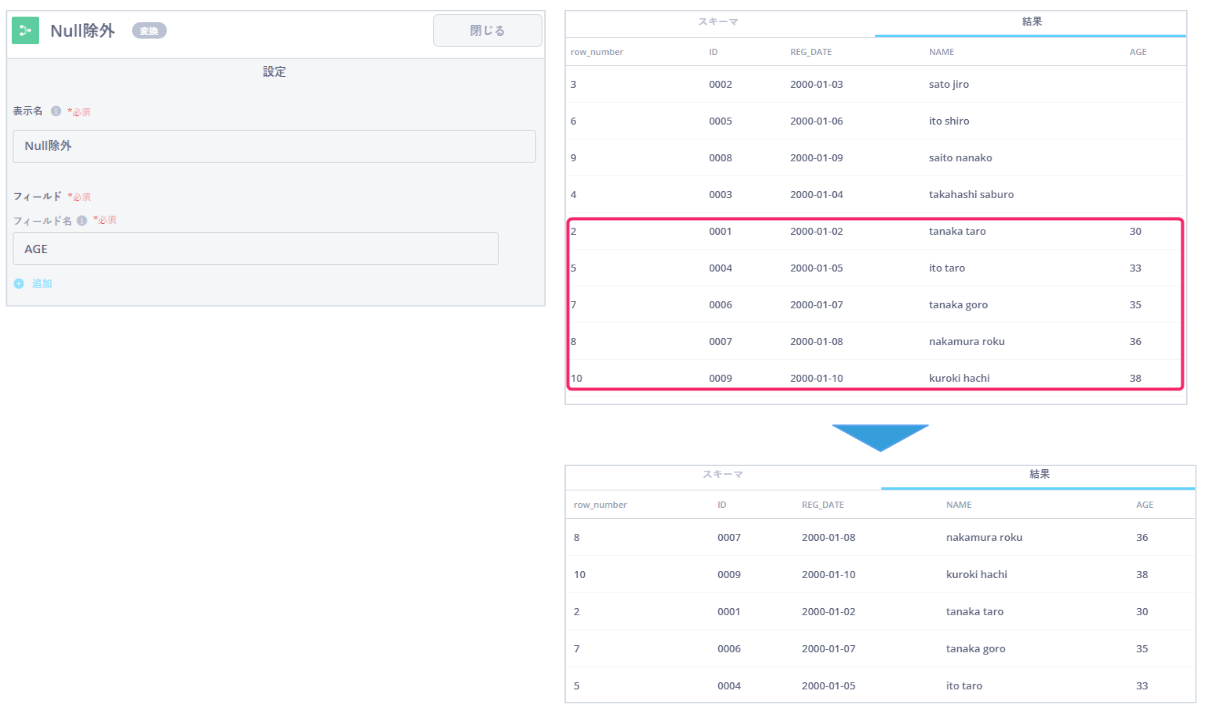
Task: Click ito taro in the lower table
Action: coord(964,686)
